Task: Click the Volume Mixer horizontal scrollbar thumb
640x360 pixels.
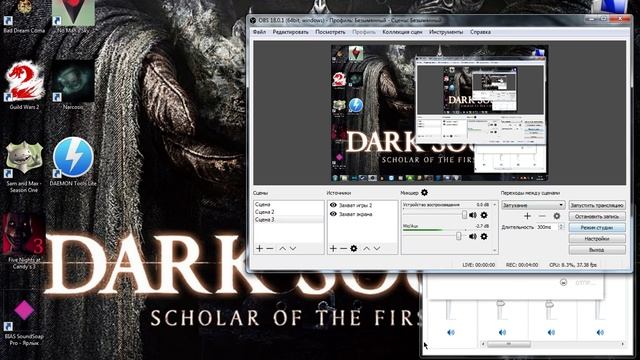Action: pyautogui.click(x=509, y=344)
